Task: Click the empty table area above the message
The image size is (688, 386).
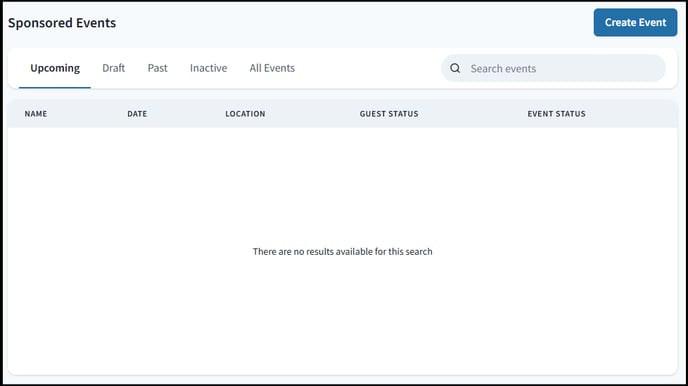Action: [x=342, y=184]
